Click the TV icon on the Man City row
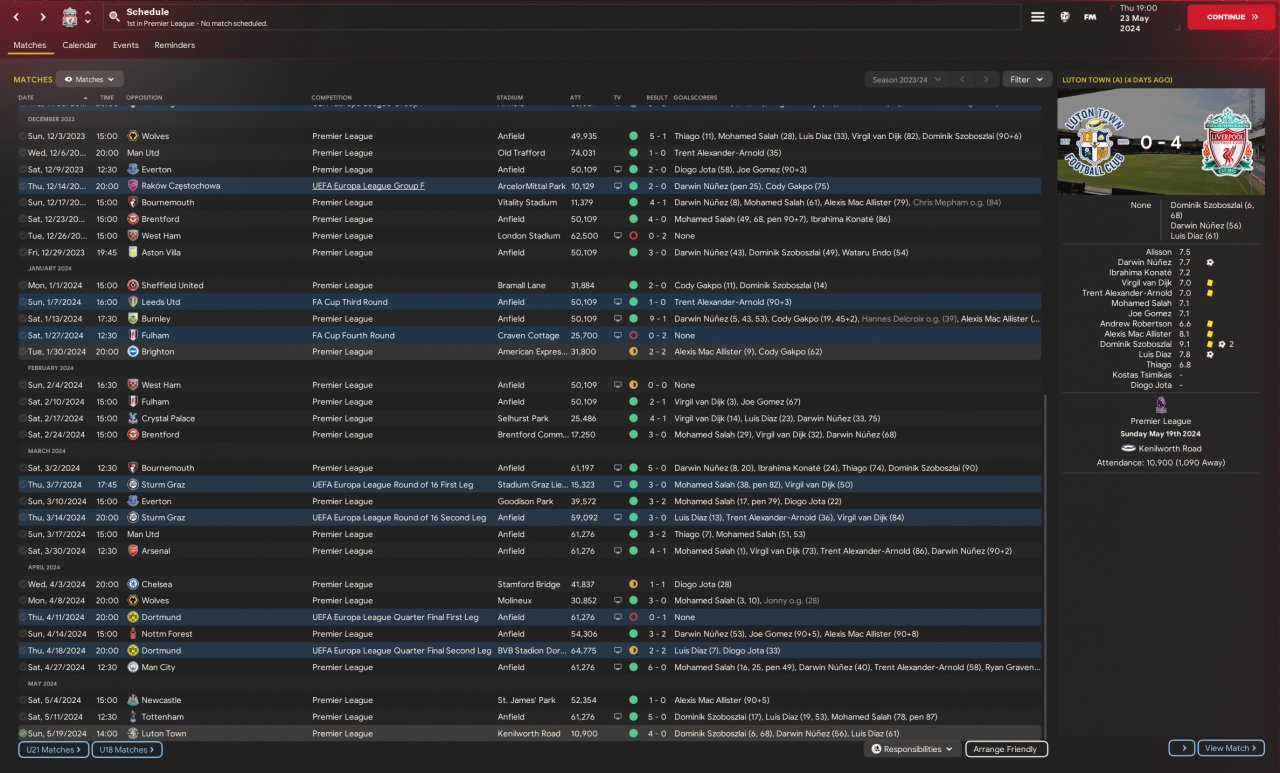The image size is (1280, 773). coord(617,667)
